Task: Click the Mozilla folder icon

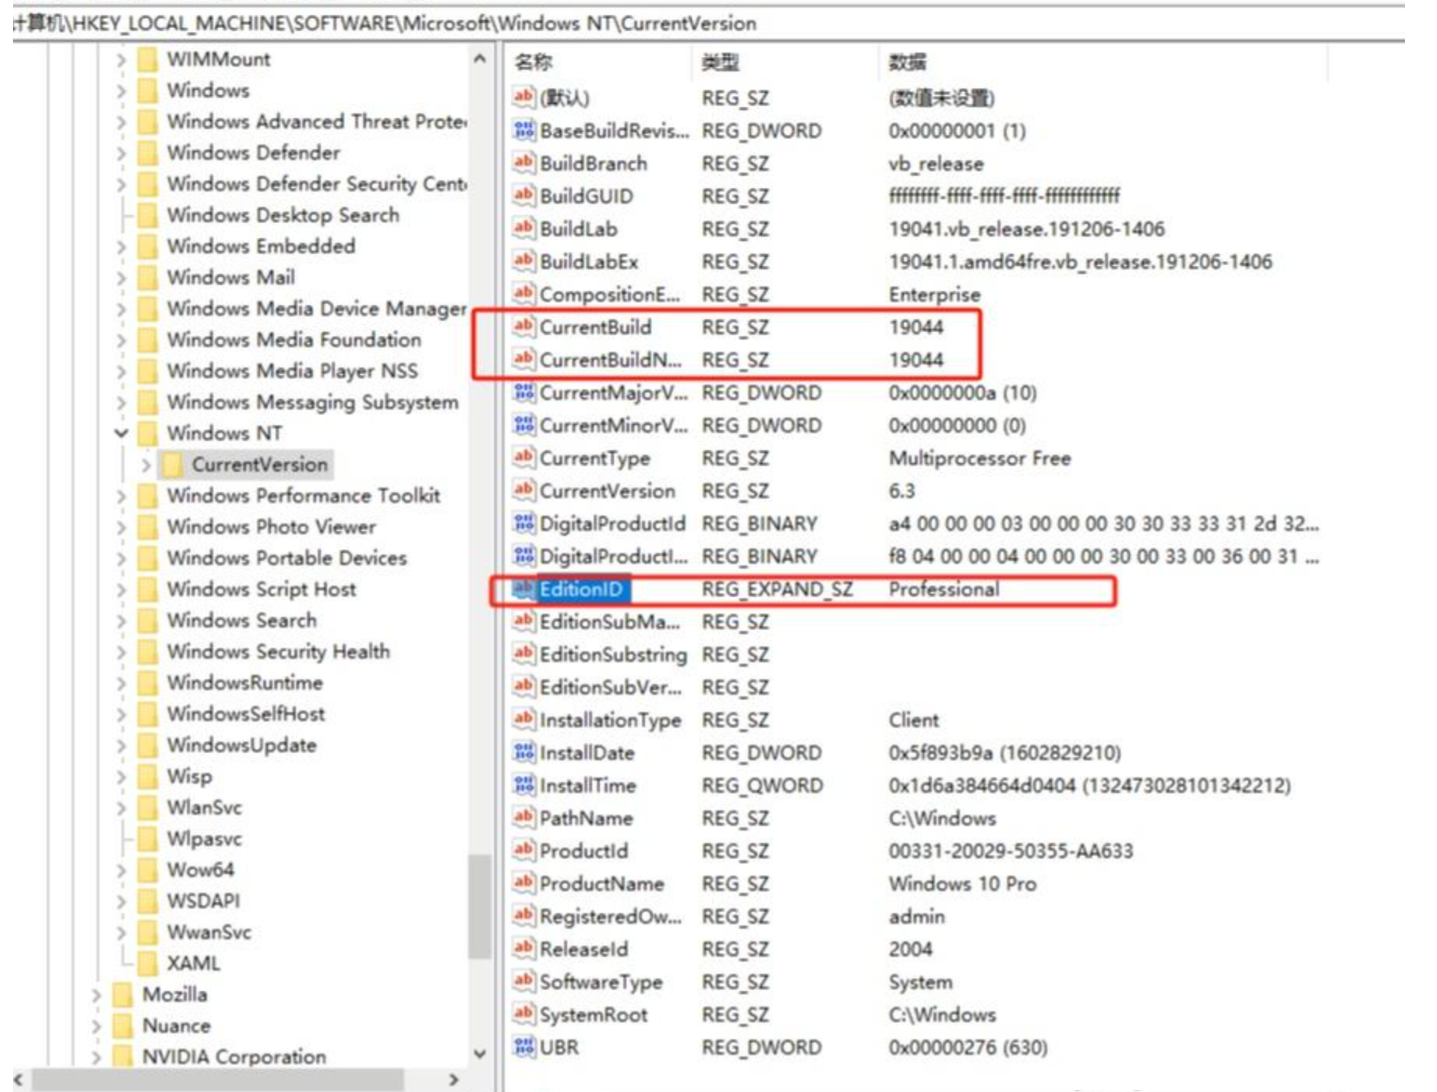Action: [123, 994]
